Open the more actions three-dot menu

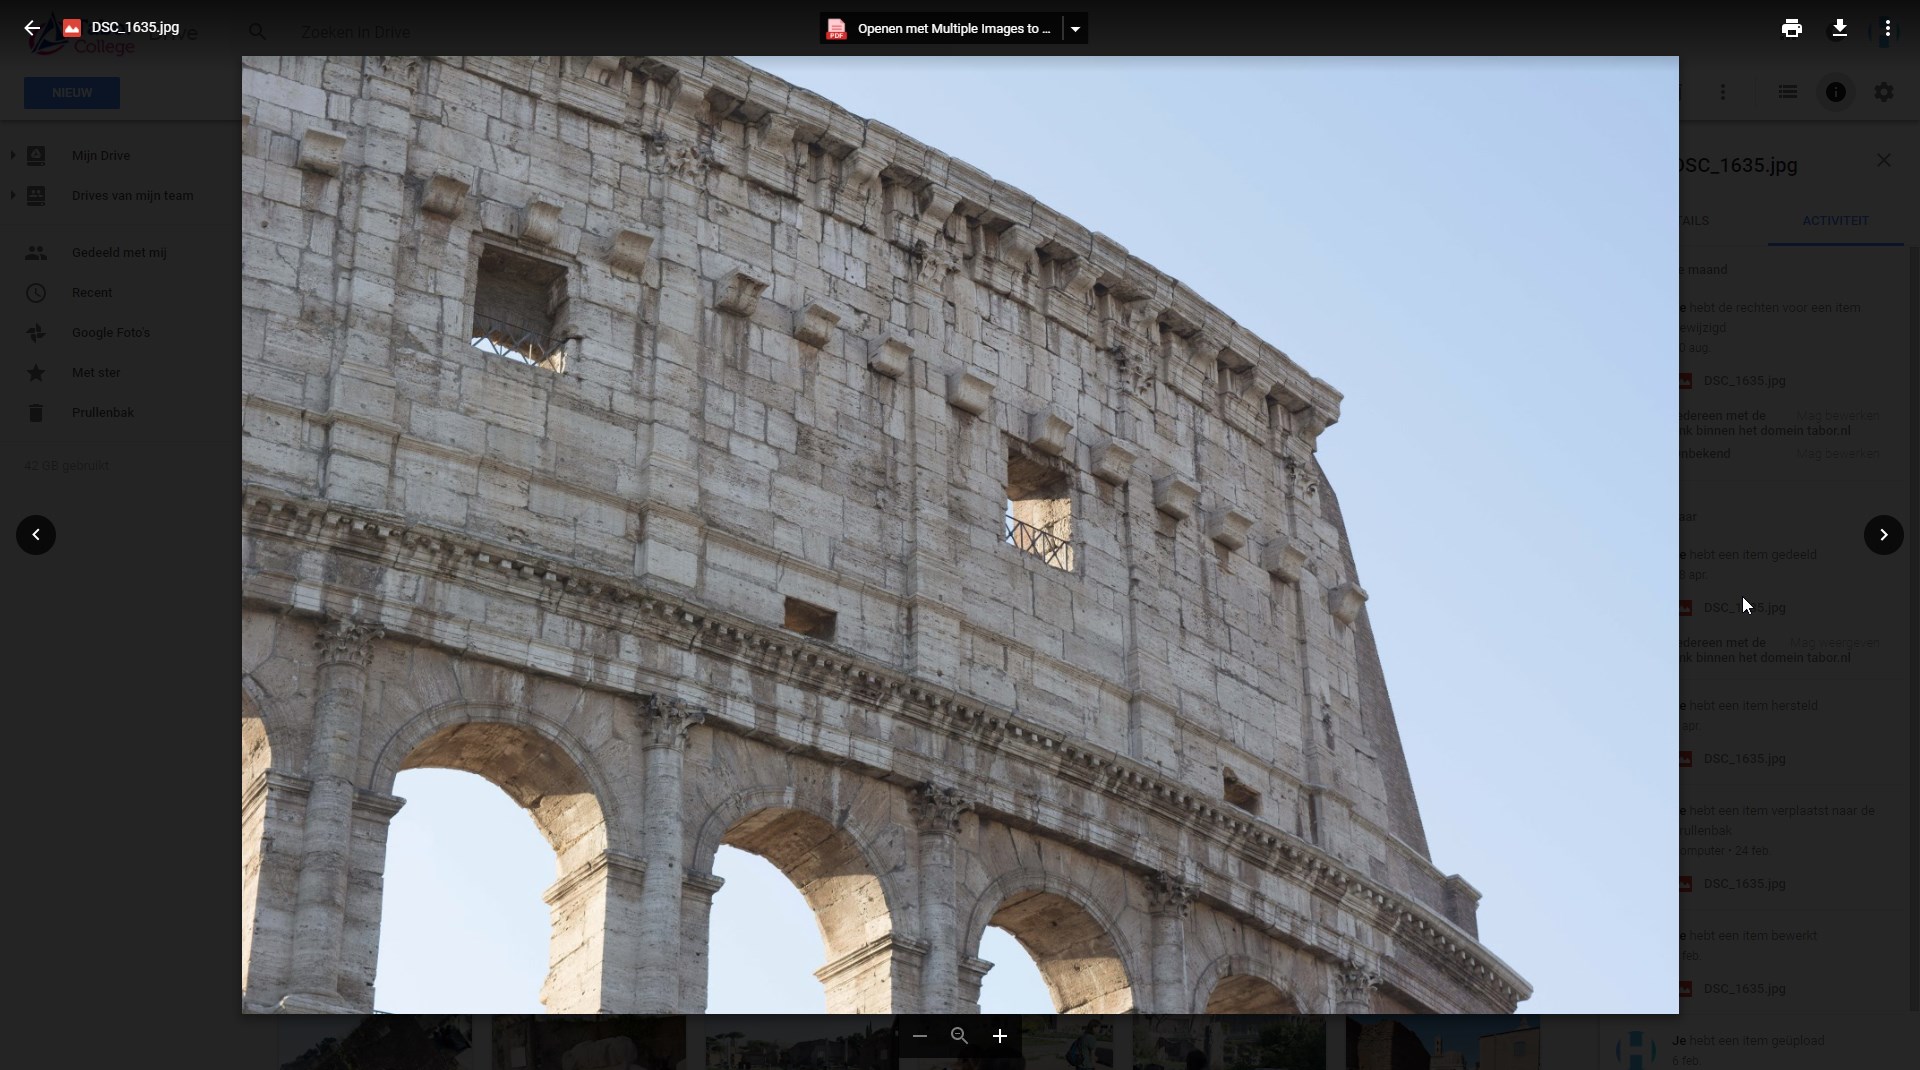click(x=1887, y=28)
